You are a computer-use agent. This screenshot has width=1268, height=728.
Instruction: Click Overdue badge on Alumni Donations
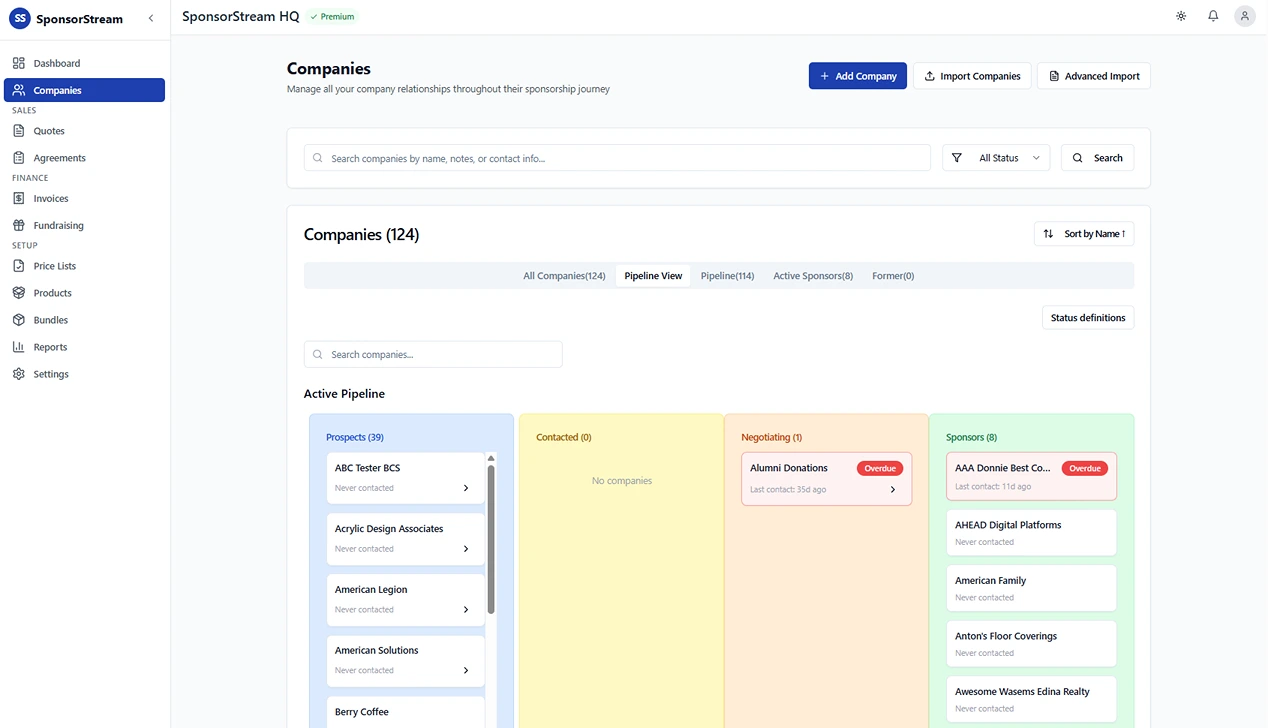(x=880, y=468)
